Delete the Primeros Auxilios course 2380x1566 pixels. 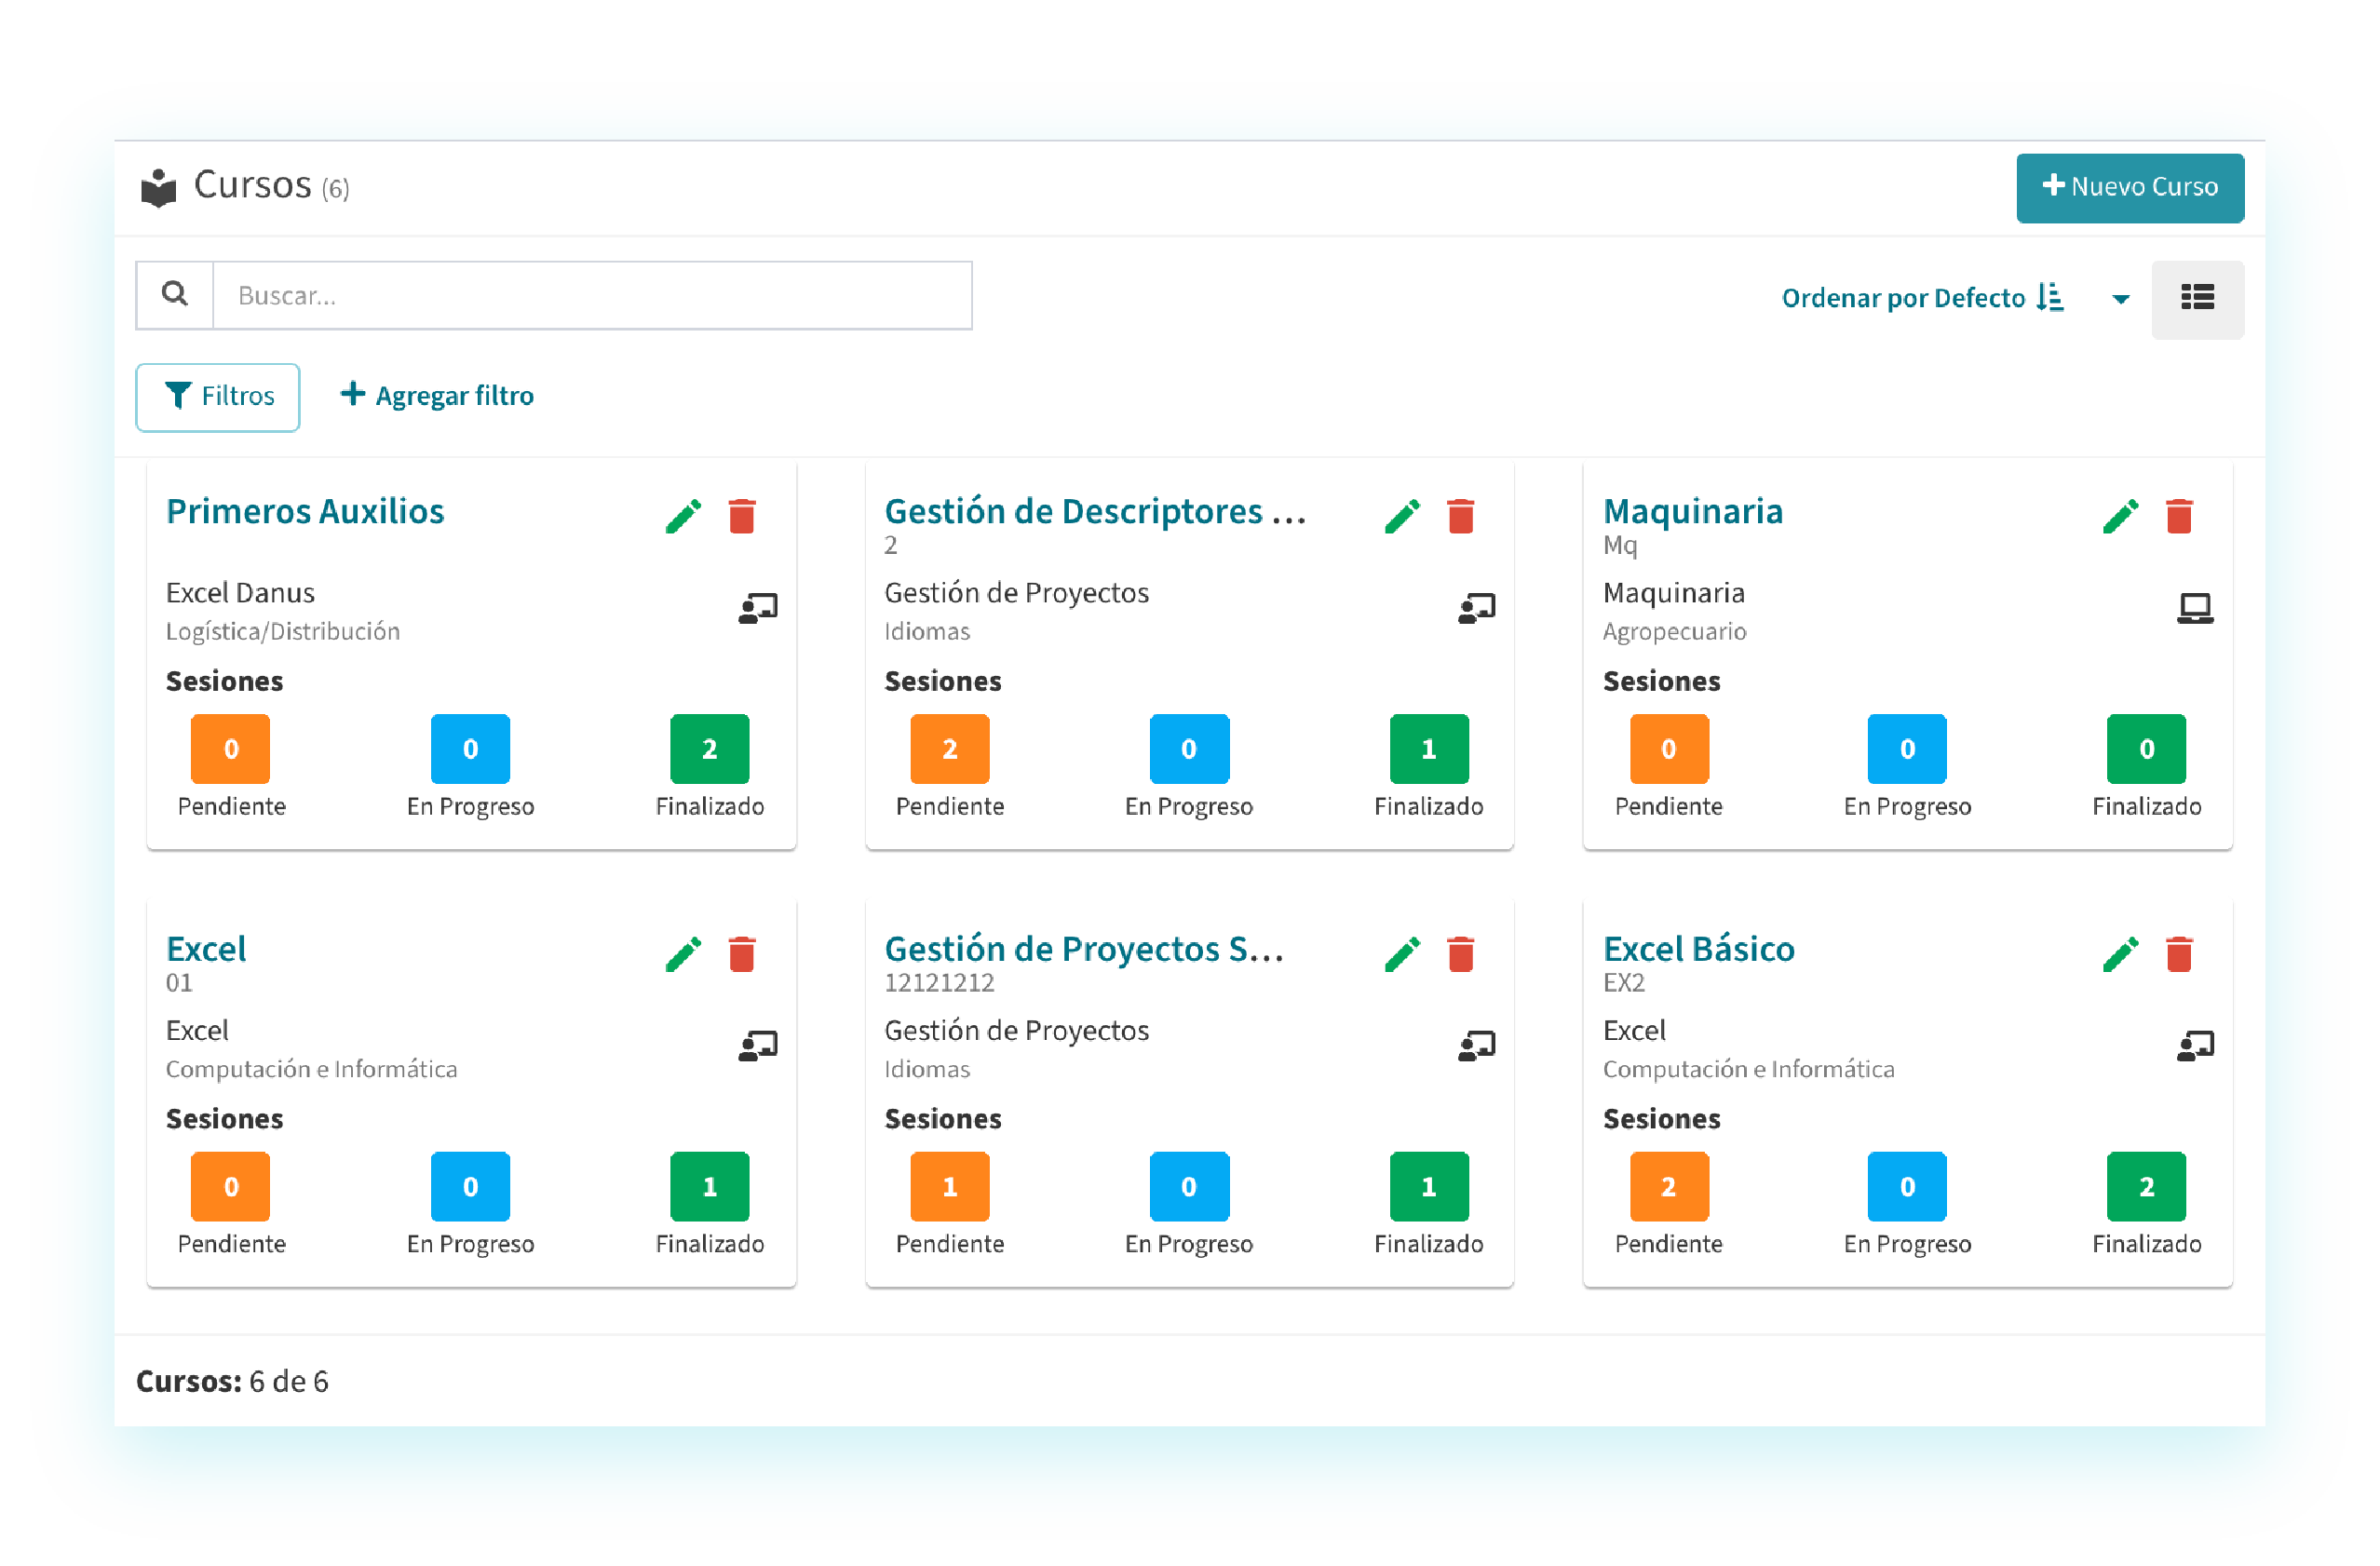(x=742, y=516)
